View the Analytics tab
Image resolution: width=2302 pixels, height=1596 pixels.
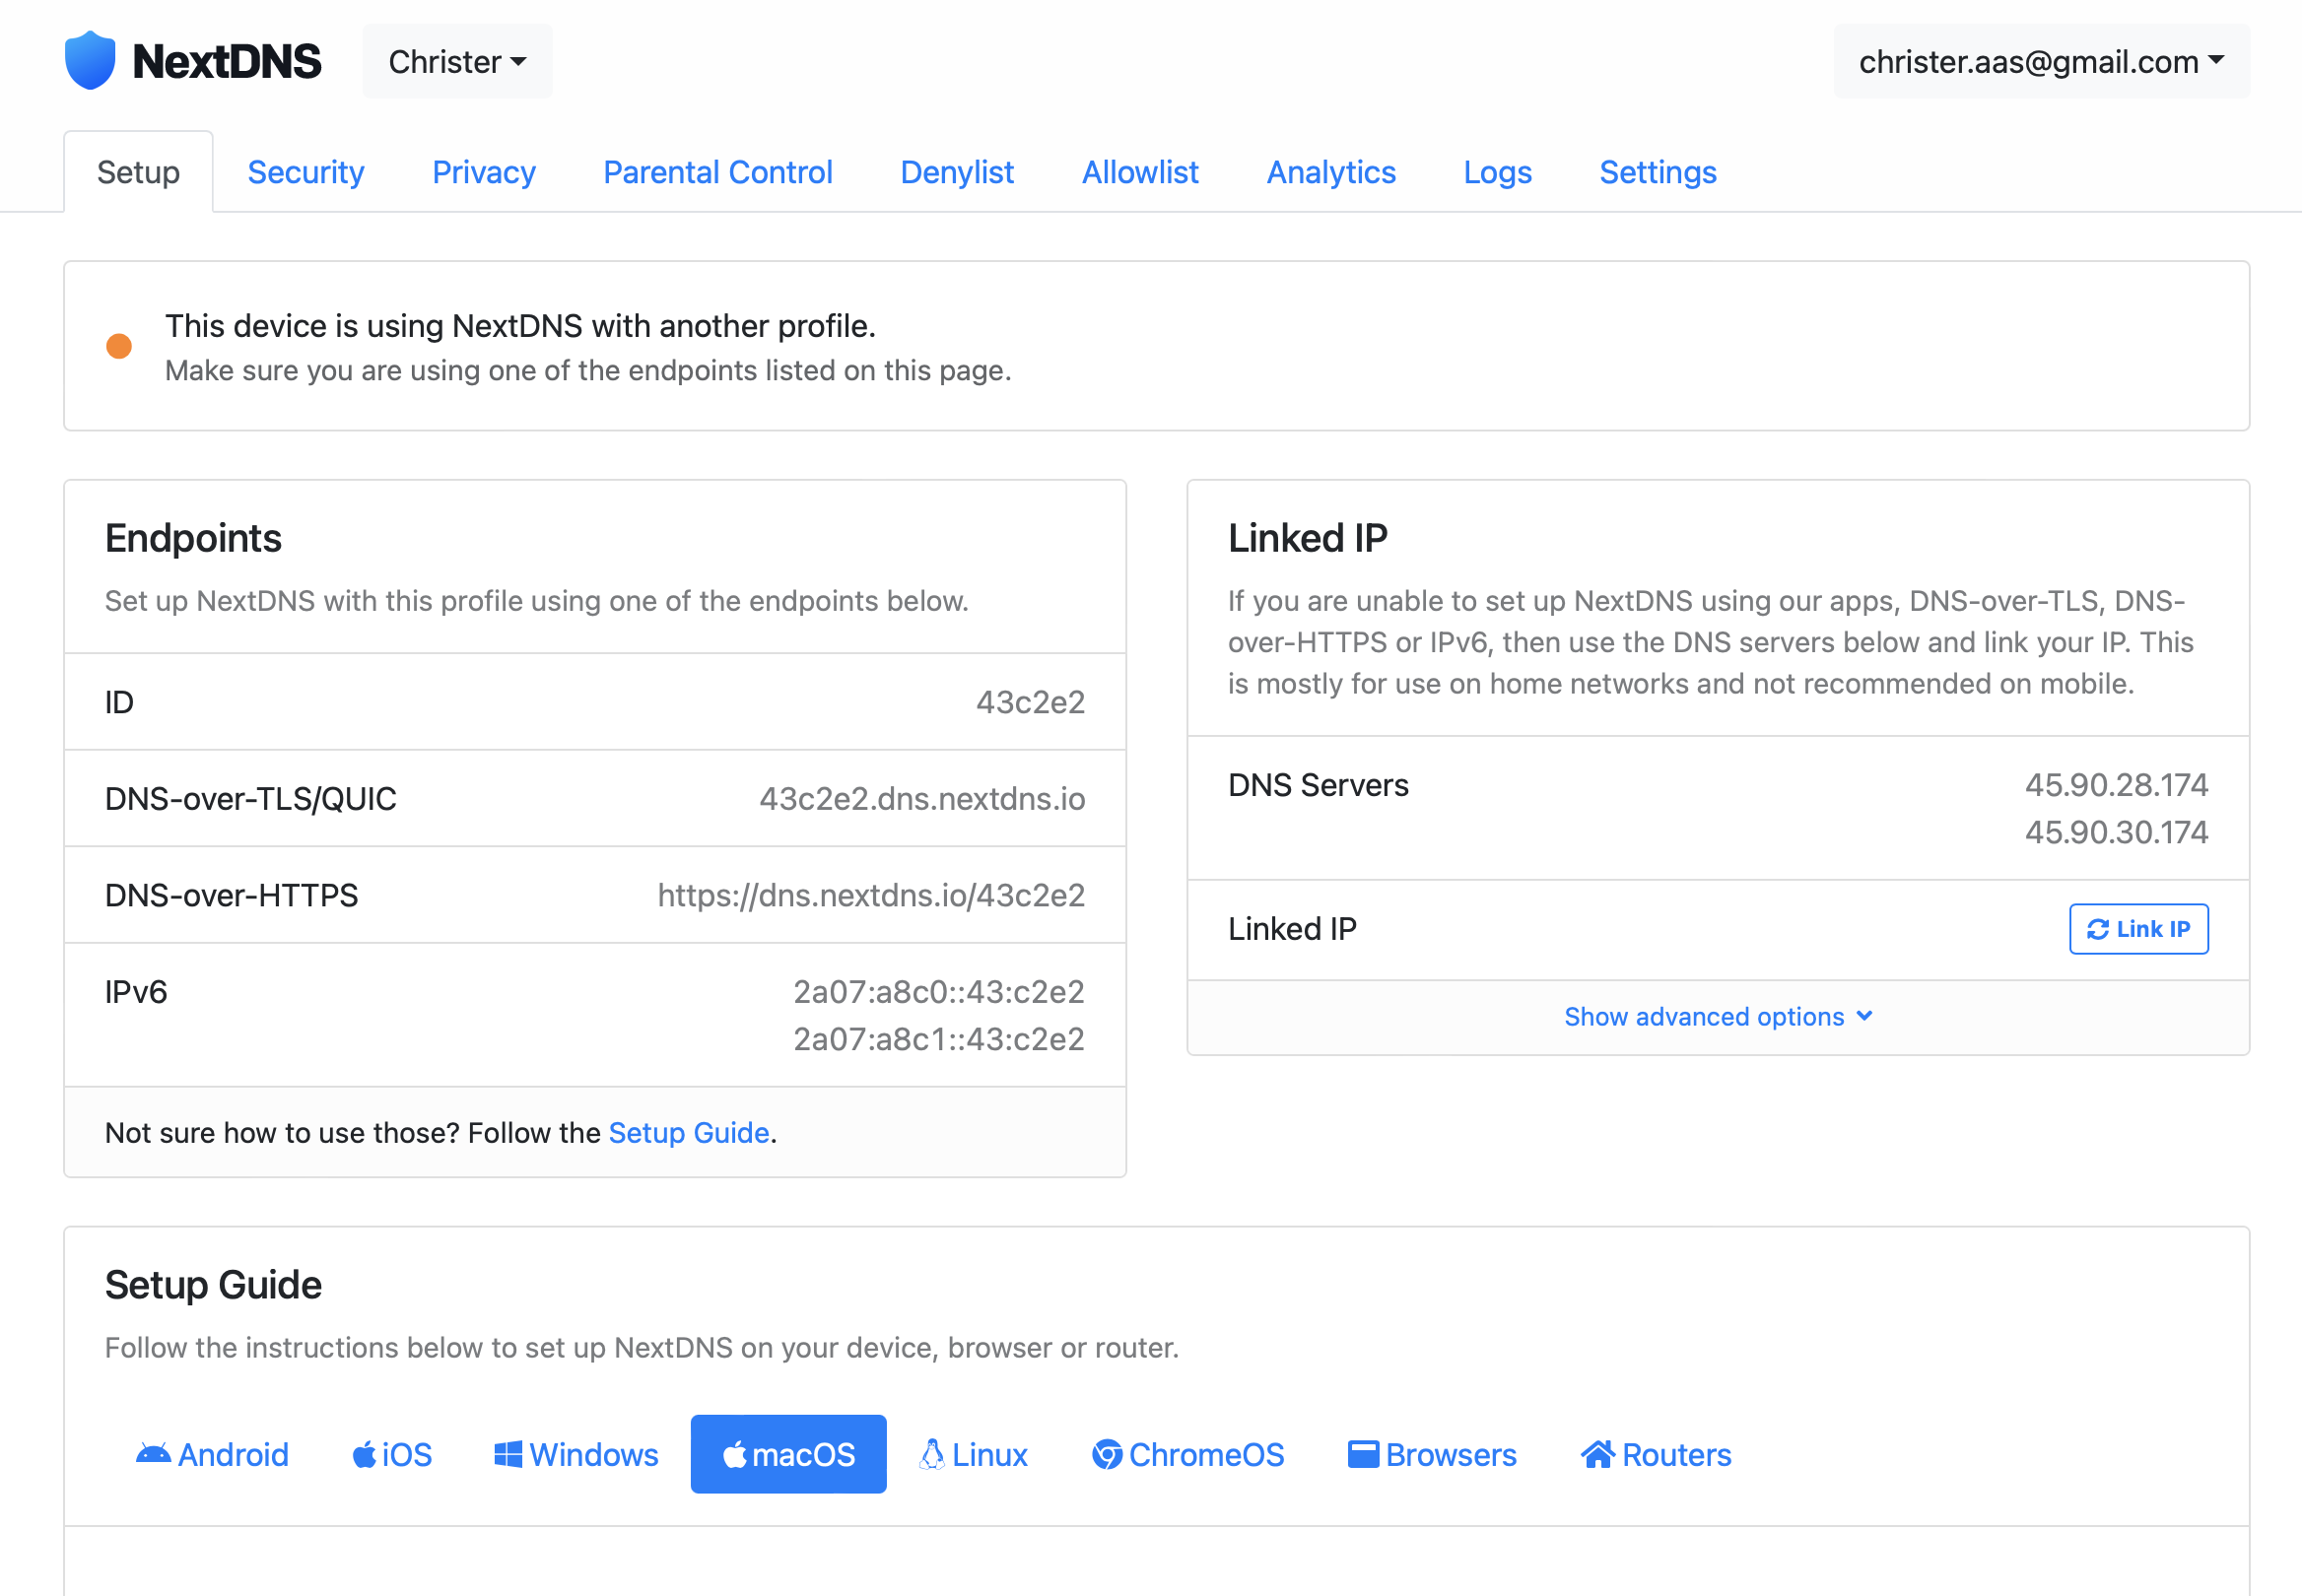[x=1331, y=172]
